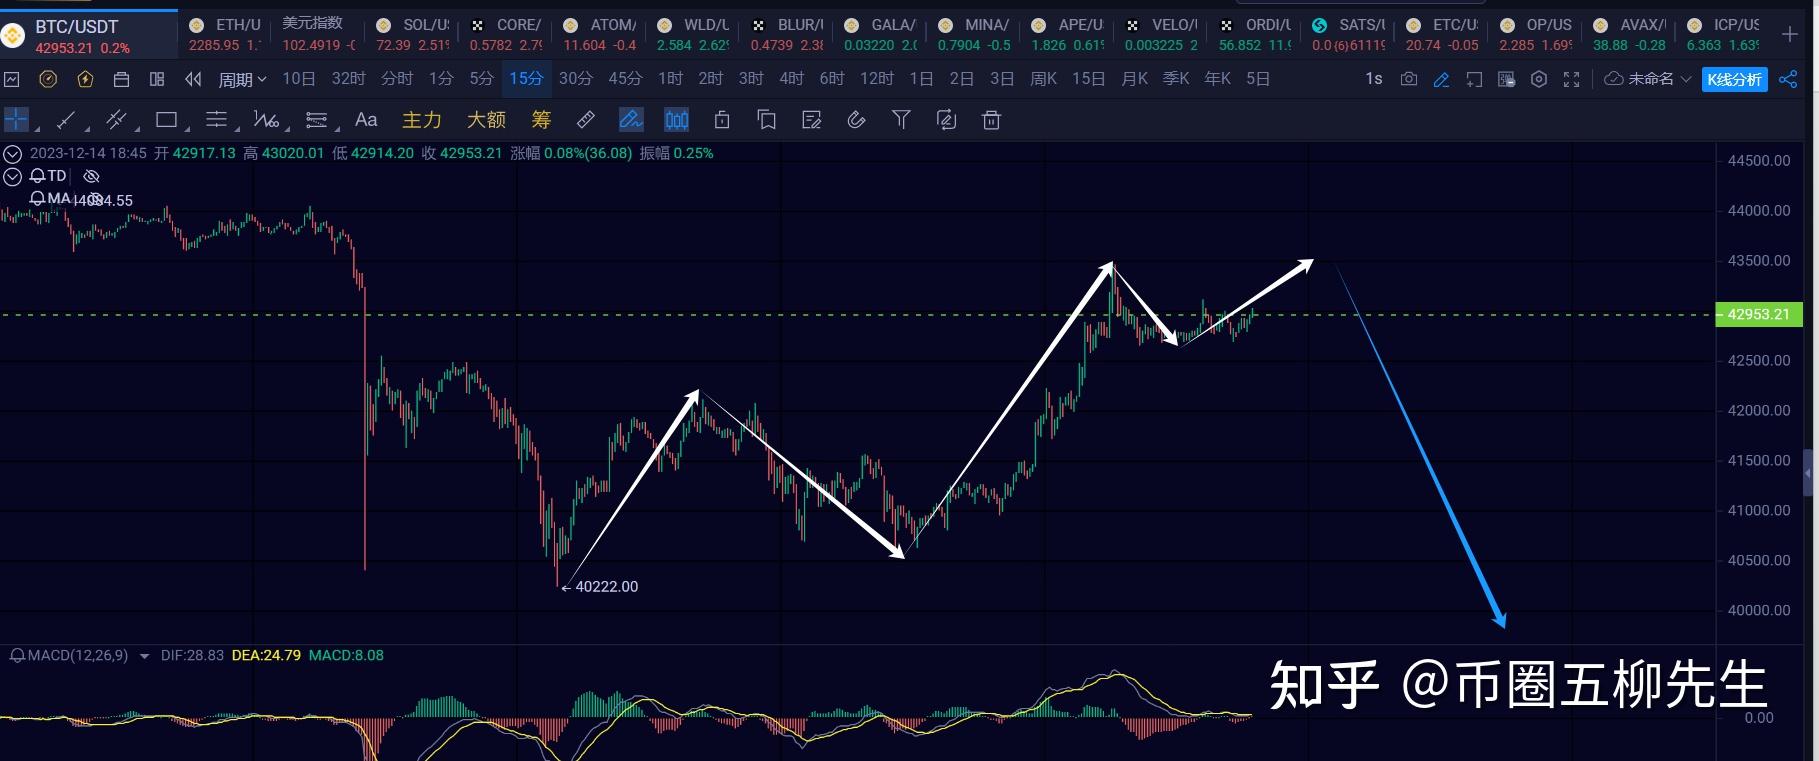
Task: Expand the 周期 period dropdown
Action: point(242,79)
